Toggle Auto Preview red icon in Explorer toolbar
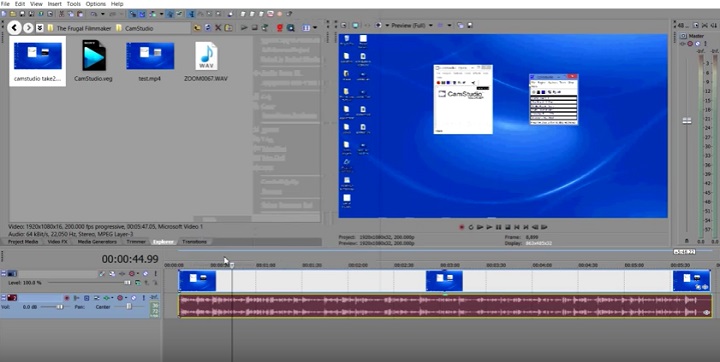Viewport: 720px width, 362px height. pyautogui.click(x=279, y=28)
